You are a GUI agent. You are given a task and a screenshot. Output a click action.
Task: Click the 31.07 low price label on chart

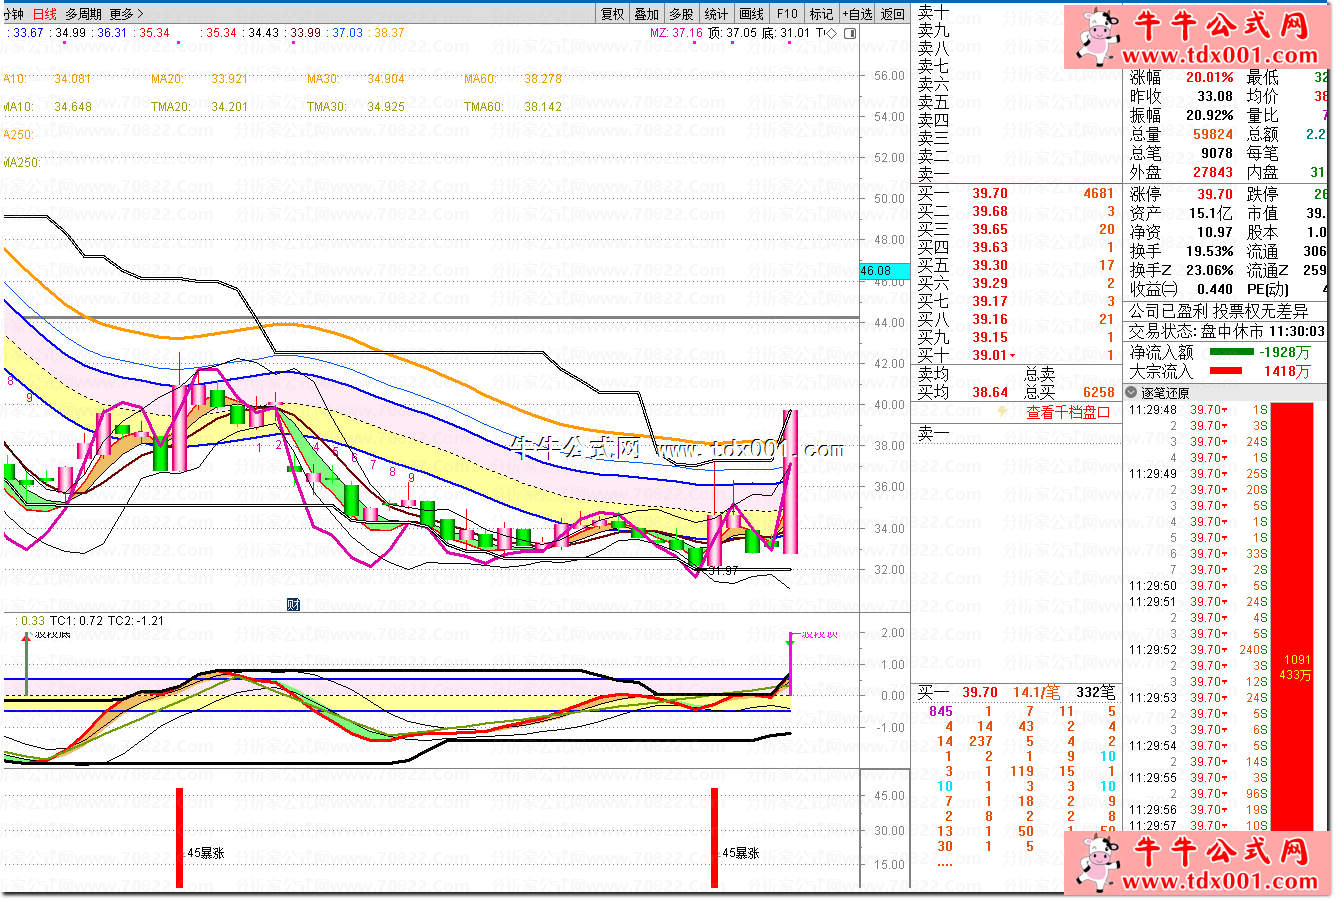pos(722,571)
